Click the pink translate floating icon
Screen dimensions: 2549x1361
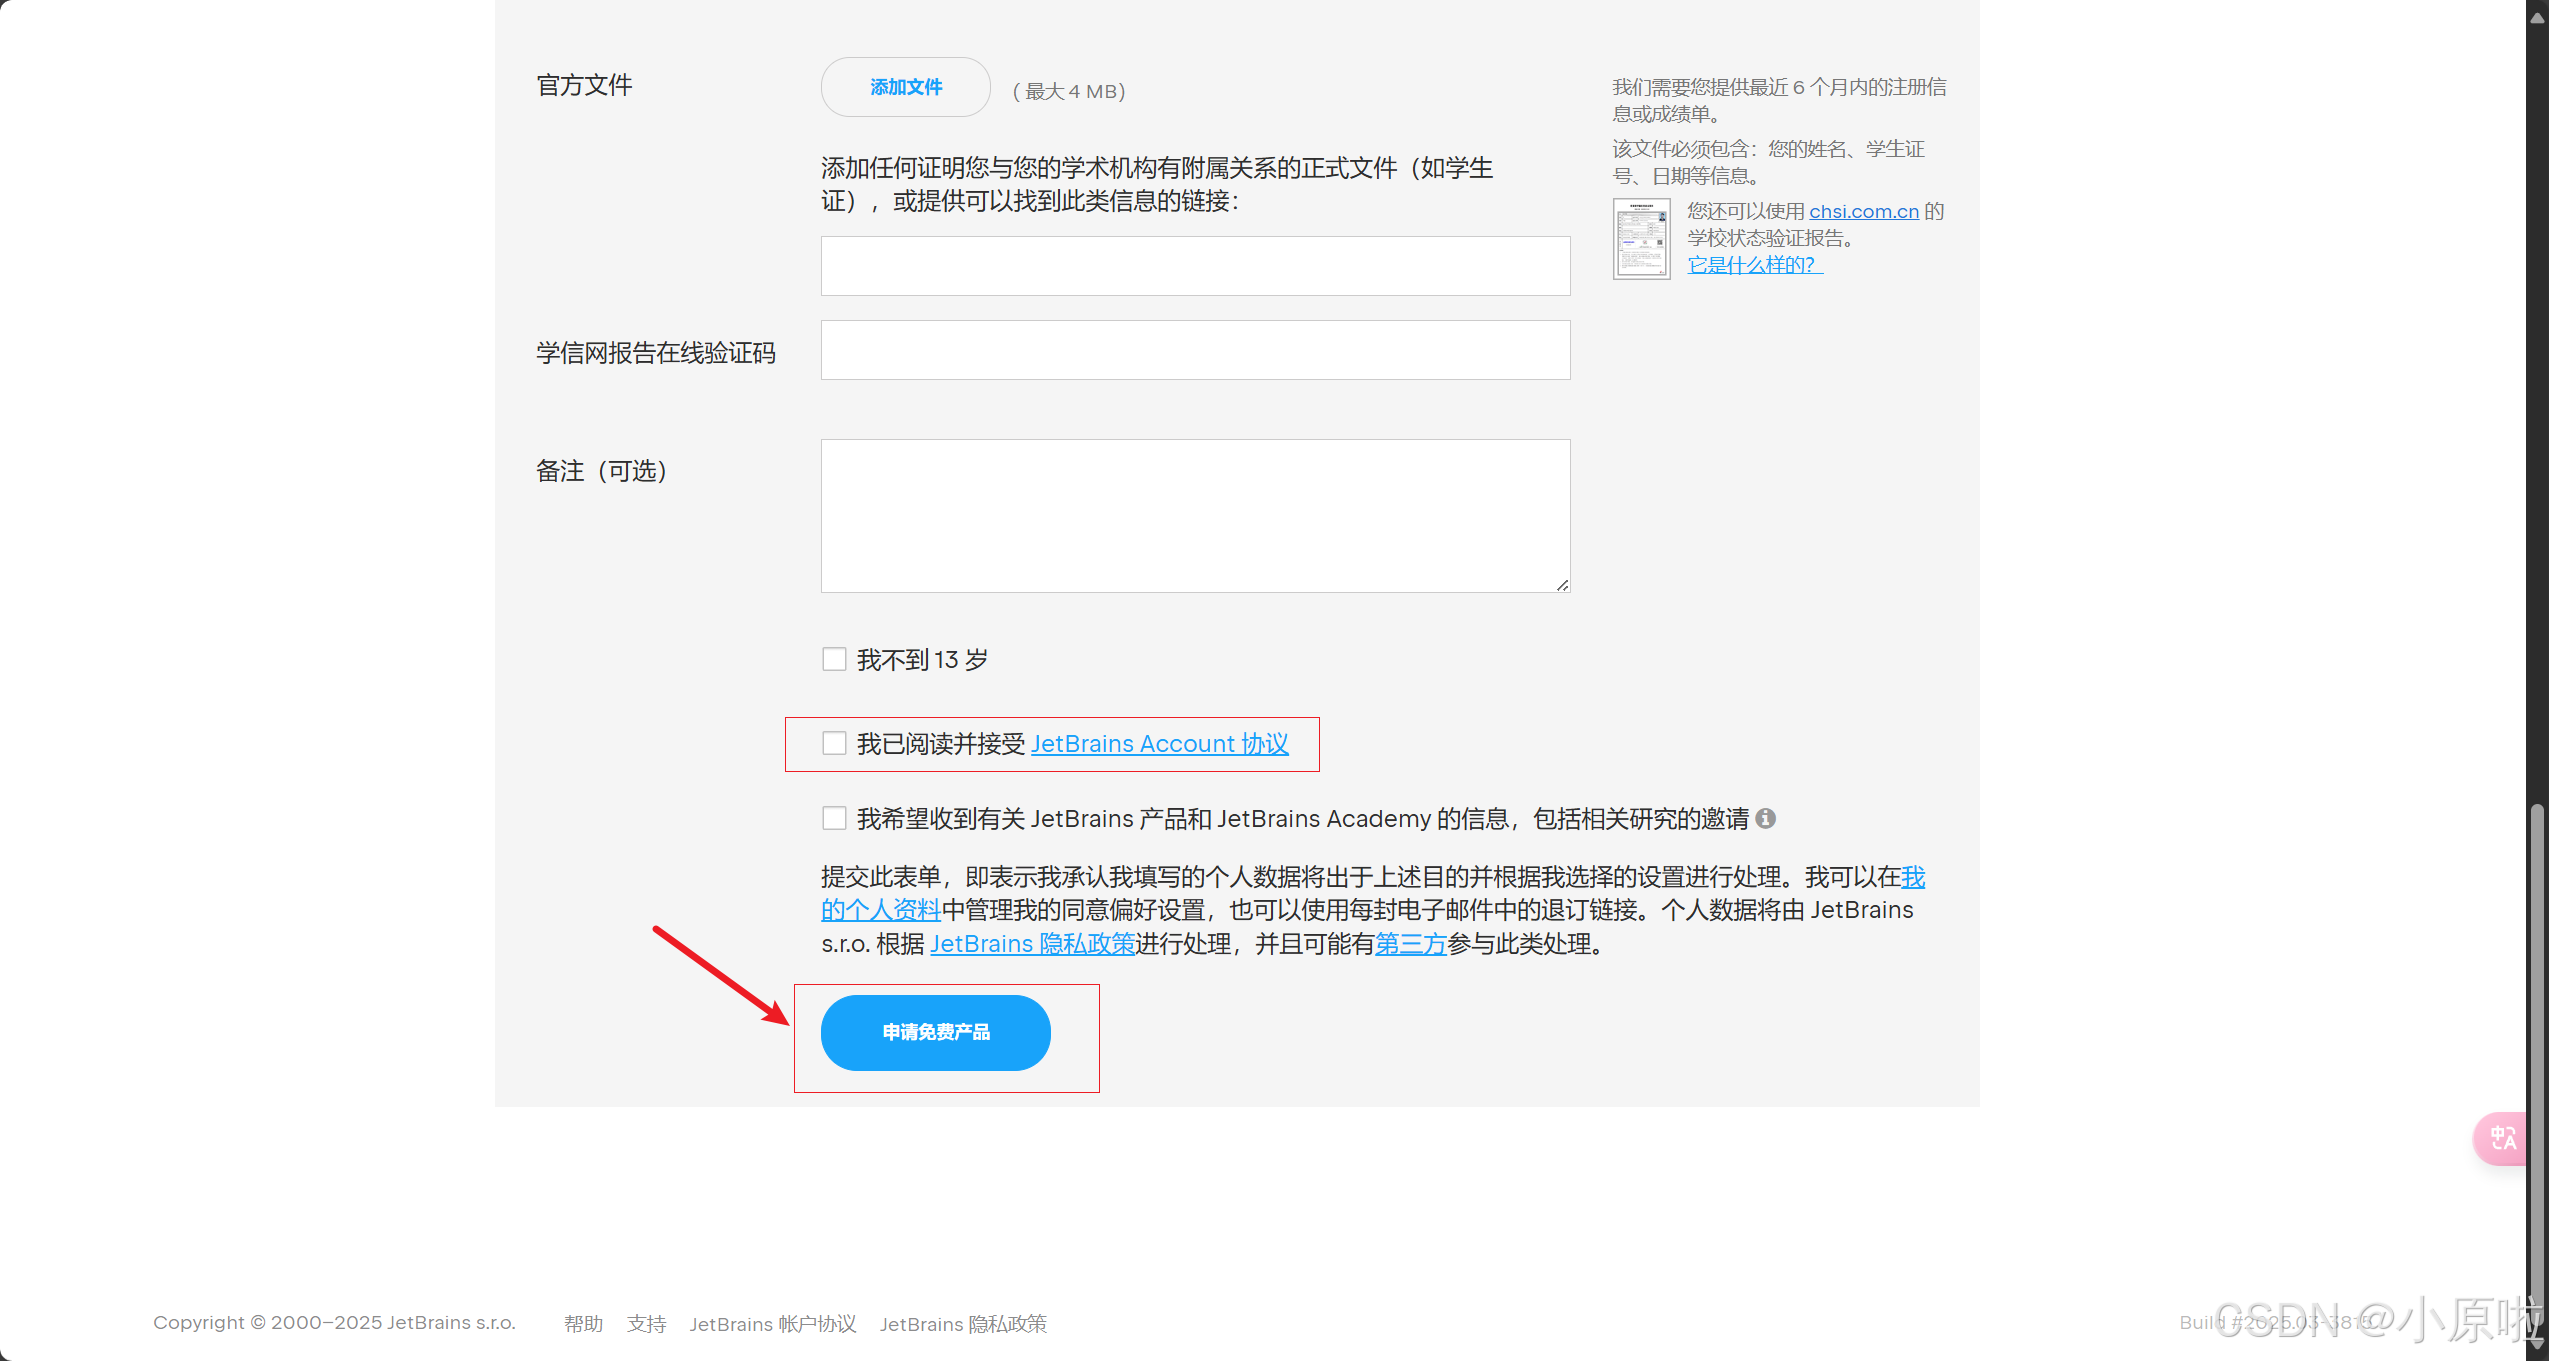[x=2502, y=1138]
